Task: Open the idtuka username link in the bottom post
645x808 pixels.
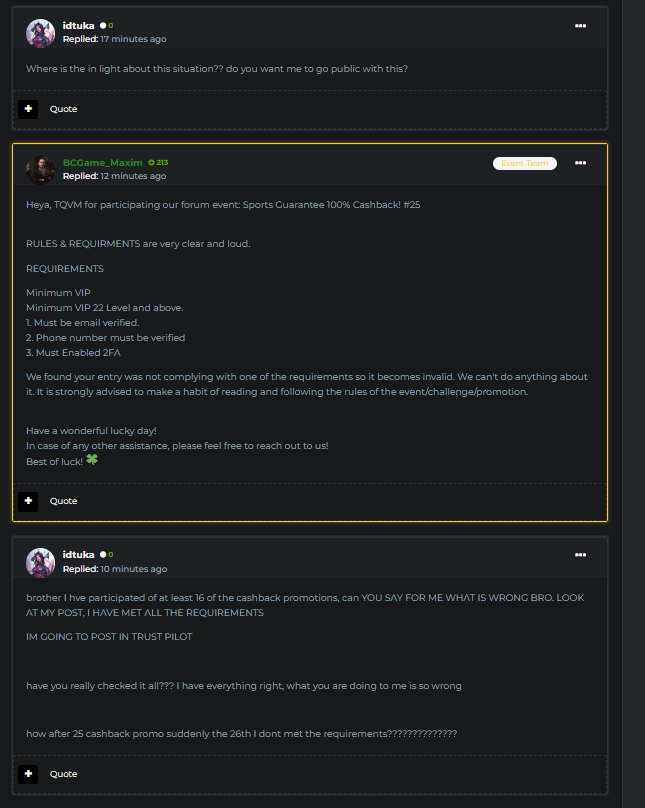Action: coord(78,554)
